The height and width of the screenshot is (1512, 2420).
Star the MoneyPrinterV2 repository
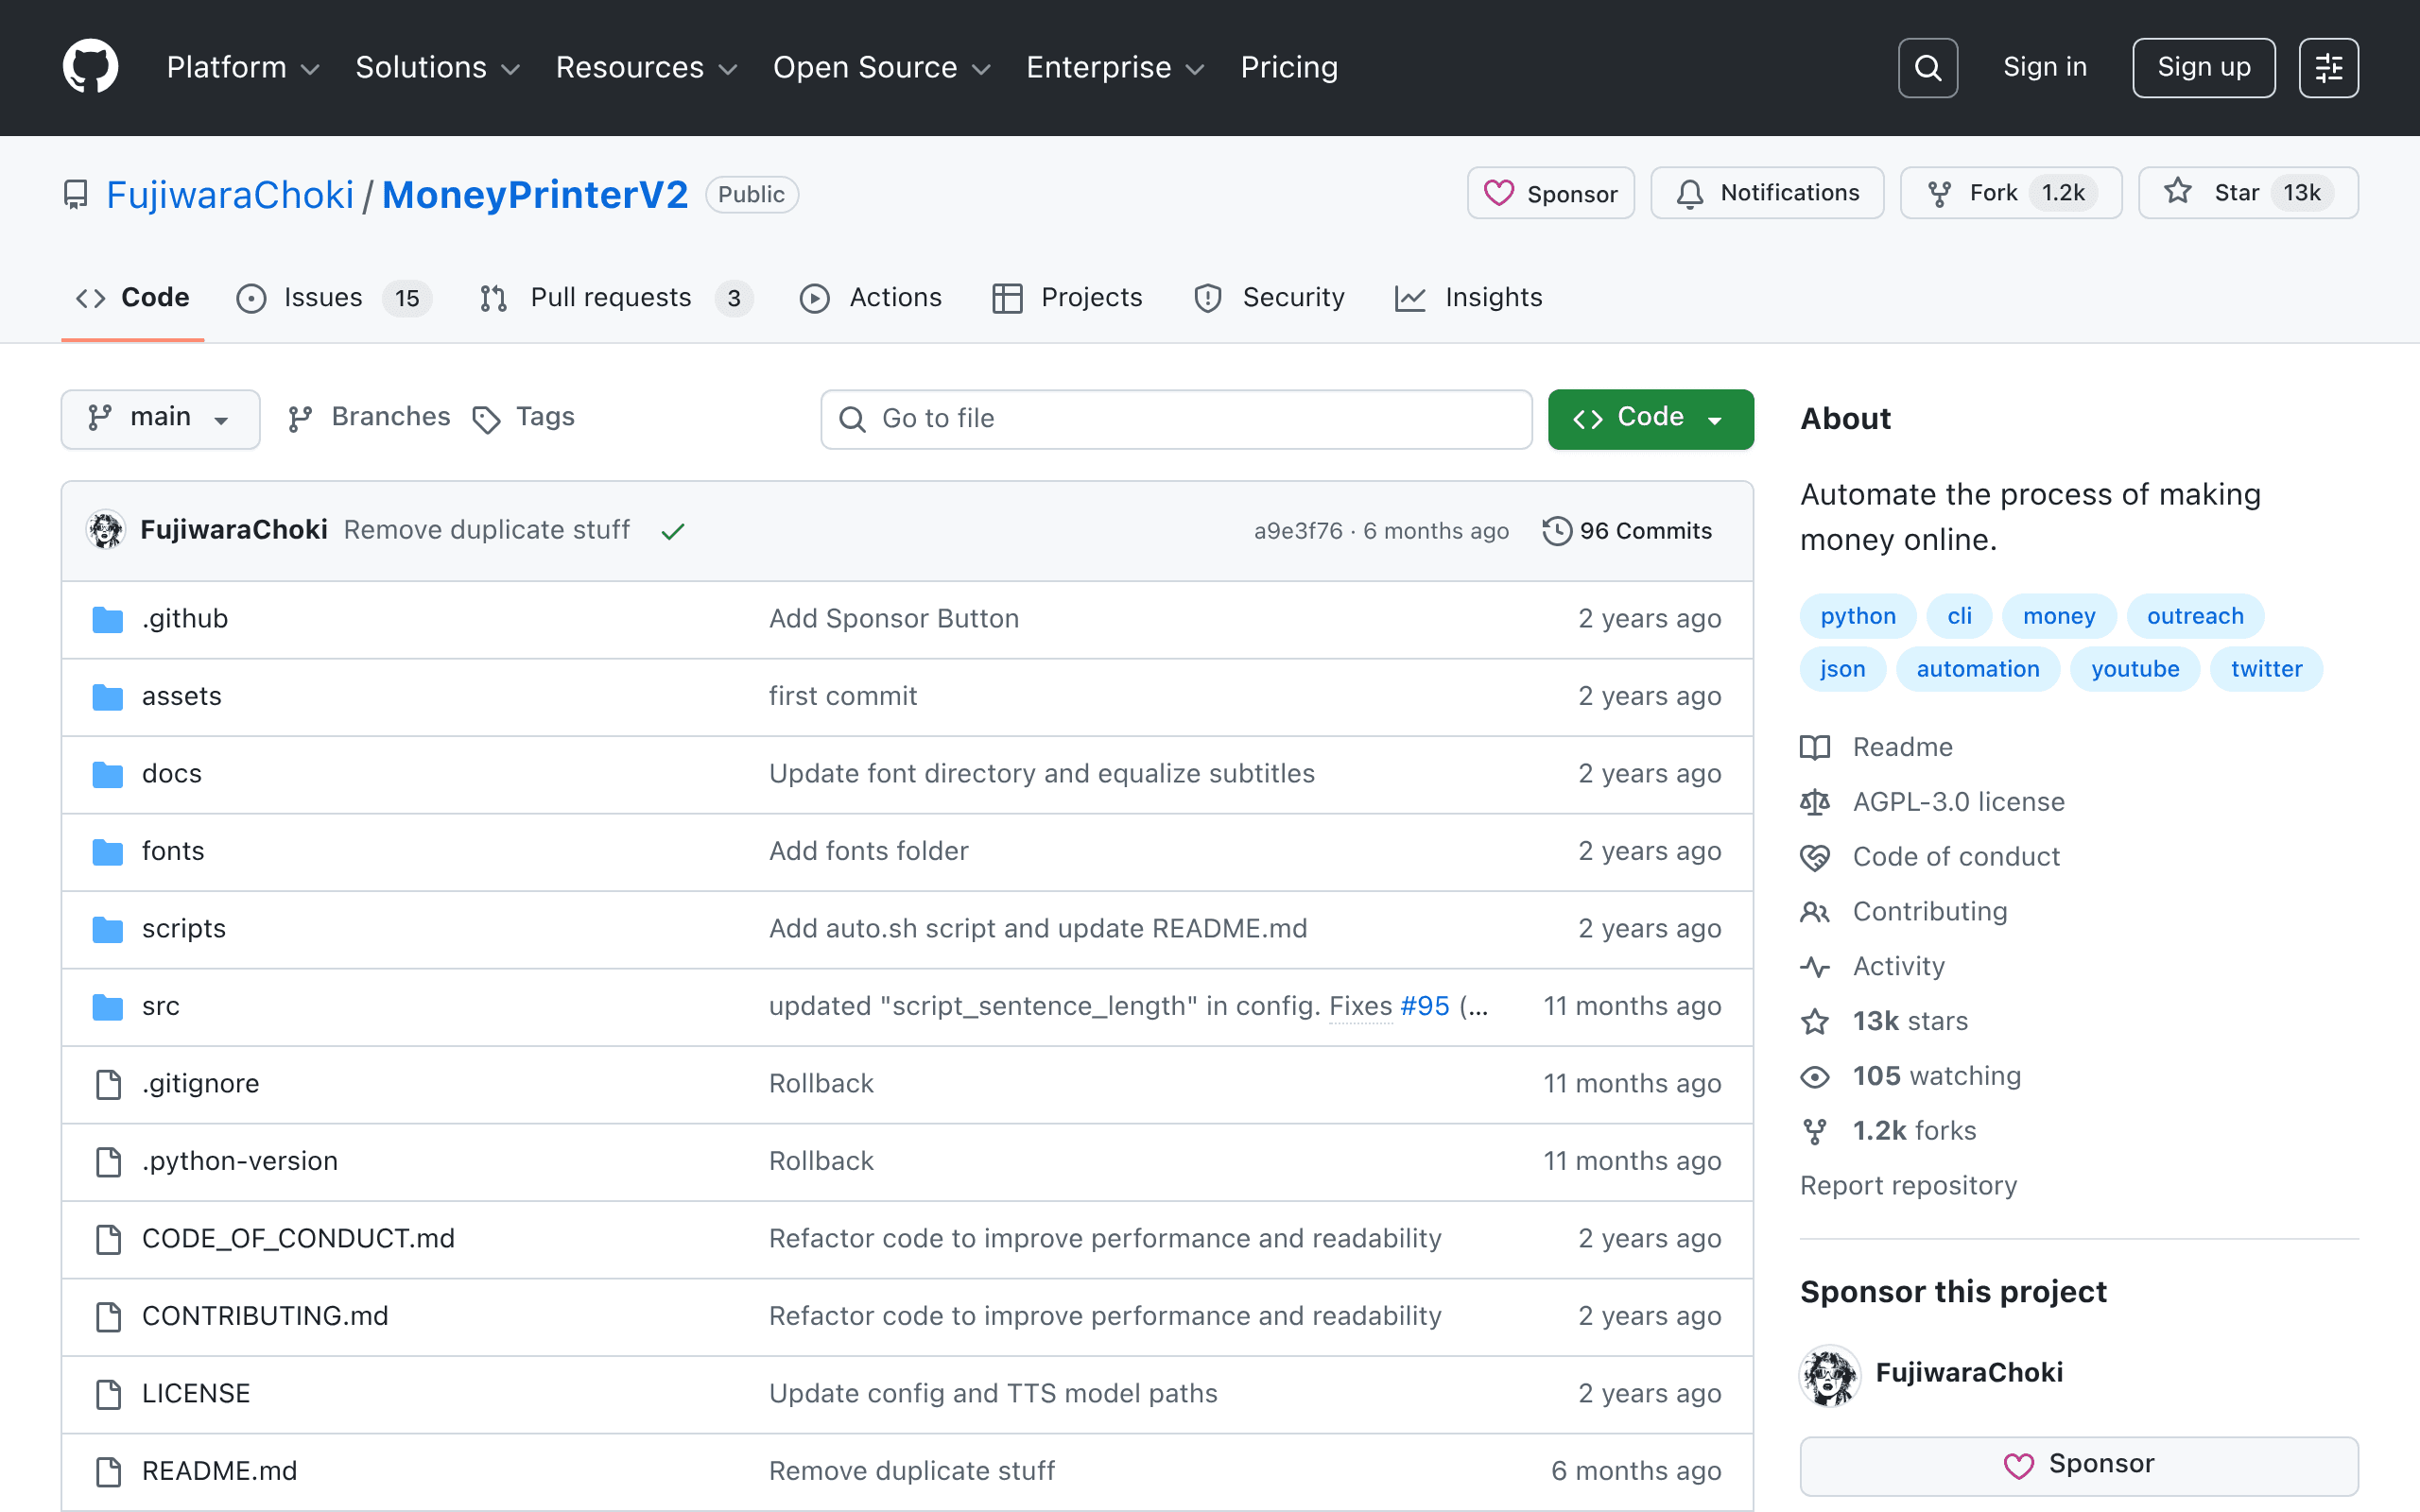pyautogui.click(x=2248, y=193)
